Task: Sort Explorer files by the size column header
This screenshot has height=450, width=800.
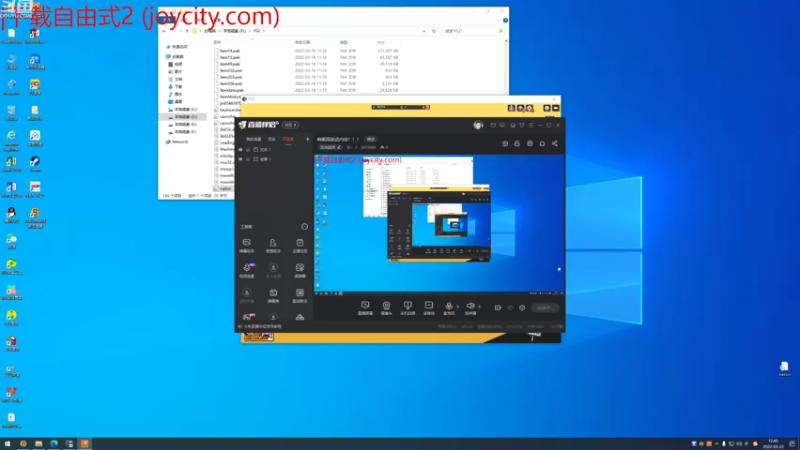Action: click(381, 42)
